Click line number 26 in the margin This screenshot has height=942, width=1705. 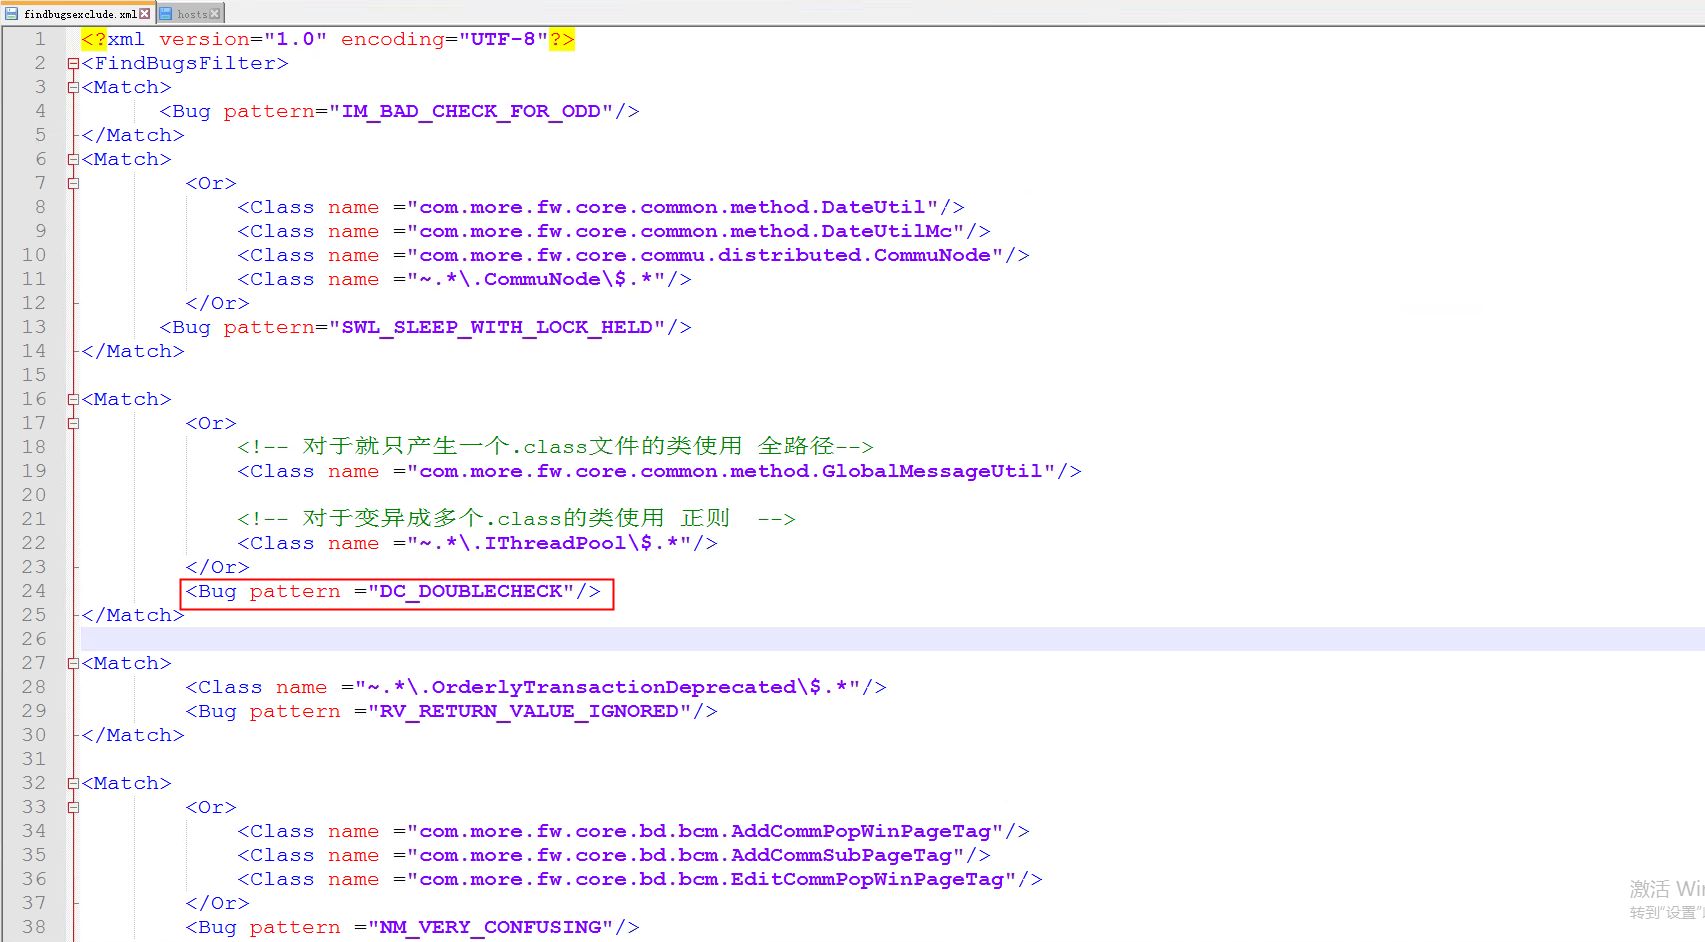tap(34, 639)
